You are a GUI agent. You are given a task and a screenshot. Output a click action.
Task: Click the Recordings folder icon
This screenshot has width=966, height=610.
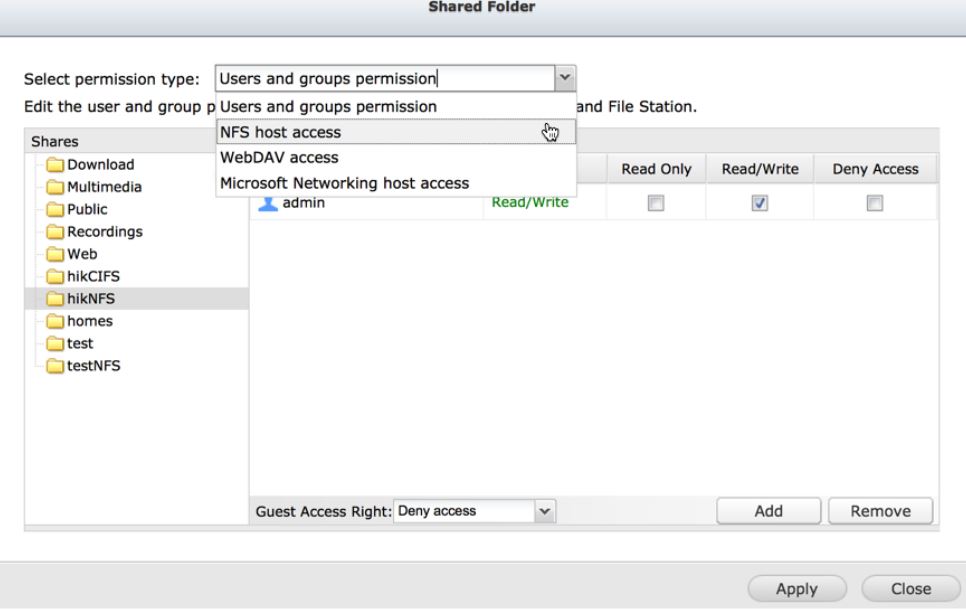click(x=55, y=232)
